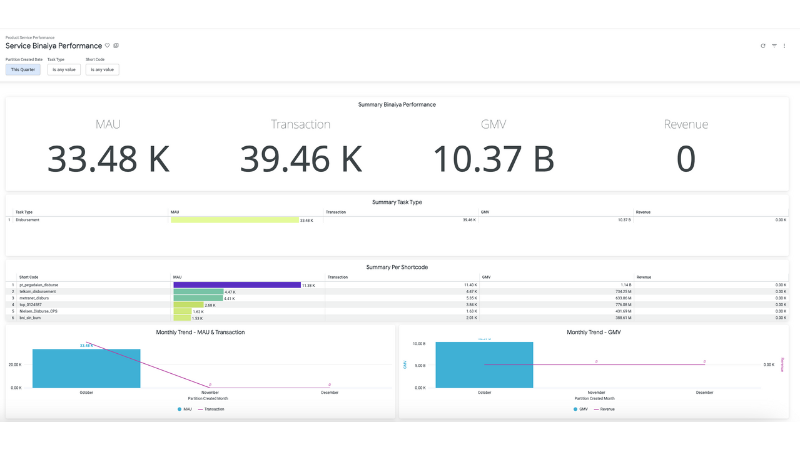Click the November point on the Transaction line
The image size is (800, 450).
pyautogui.click(x=210, y=387)
